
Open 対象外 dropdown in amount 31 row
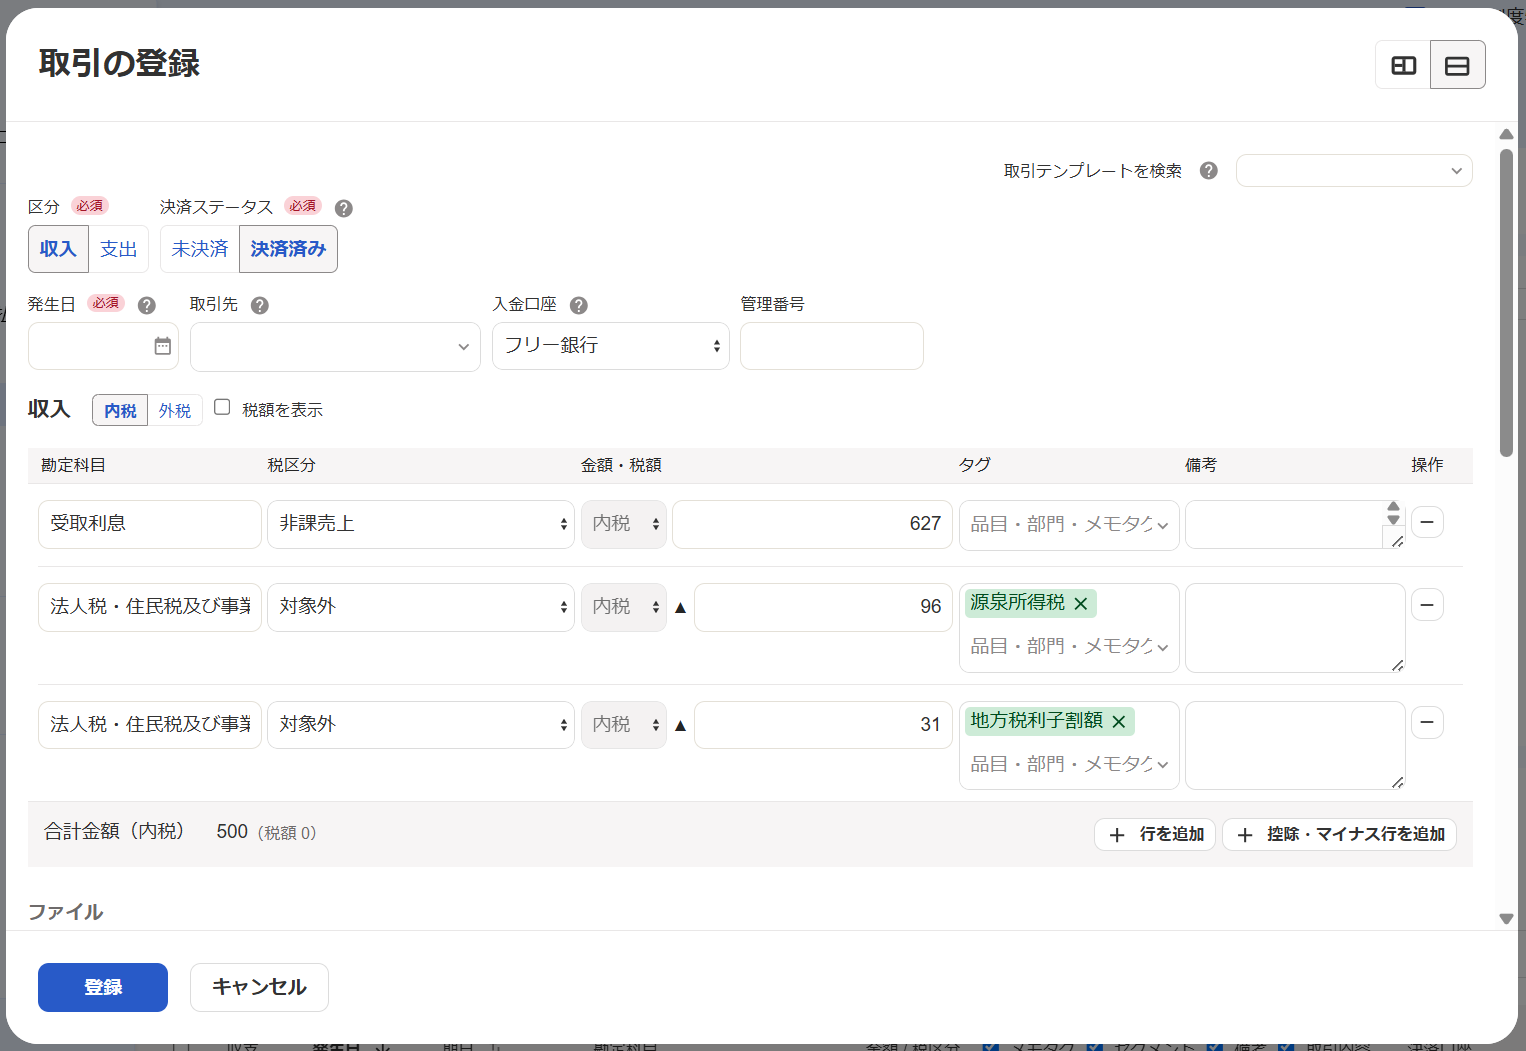coord(421,725)
